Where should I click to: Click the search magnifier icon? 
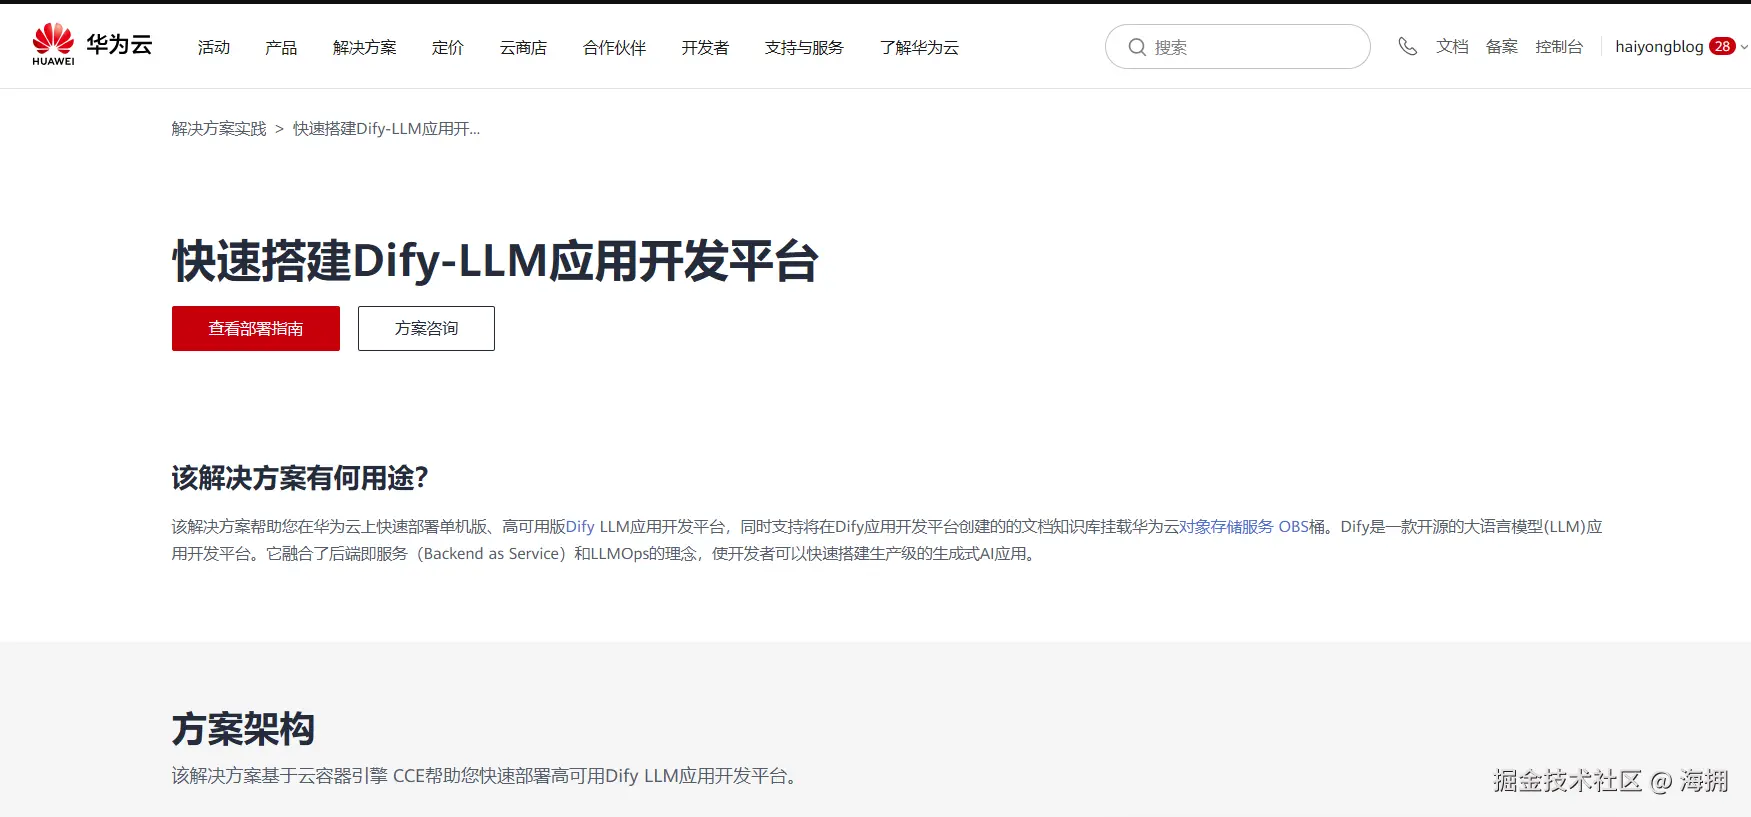coord(1137,47)
